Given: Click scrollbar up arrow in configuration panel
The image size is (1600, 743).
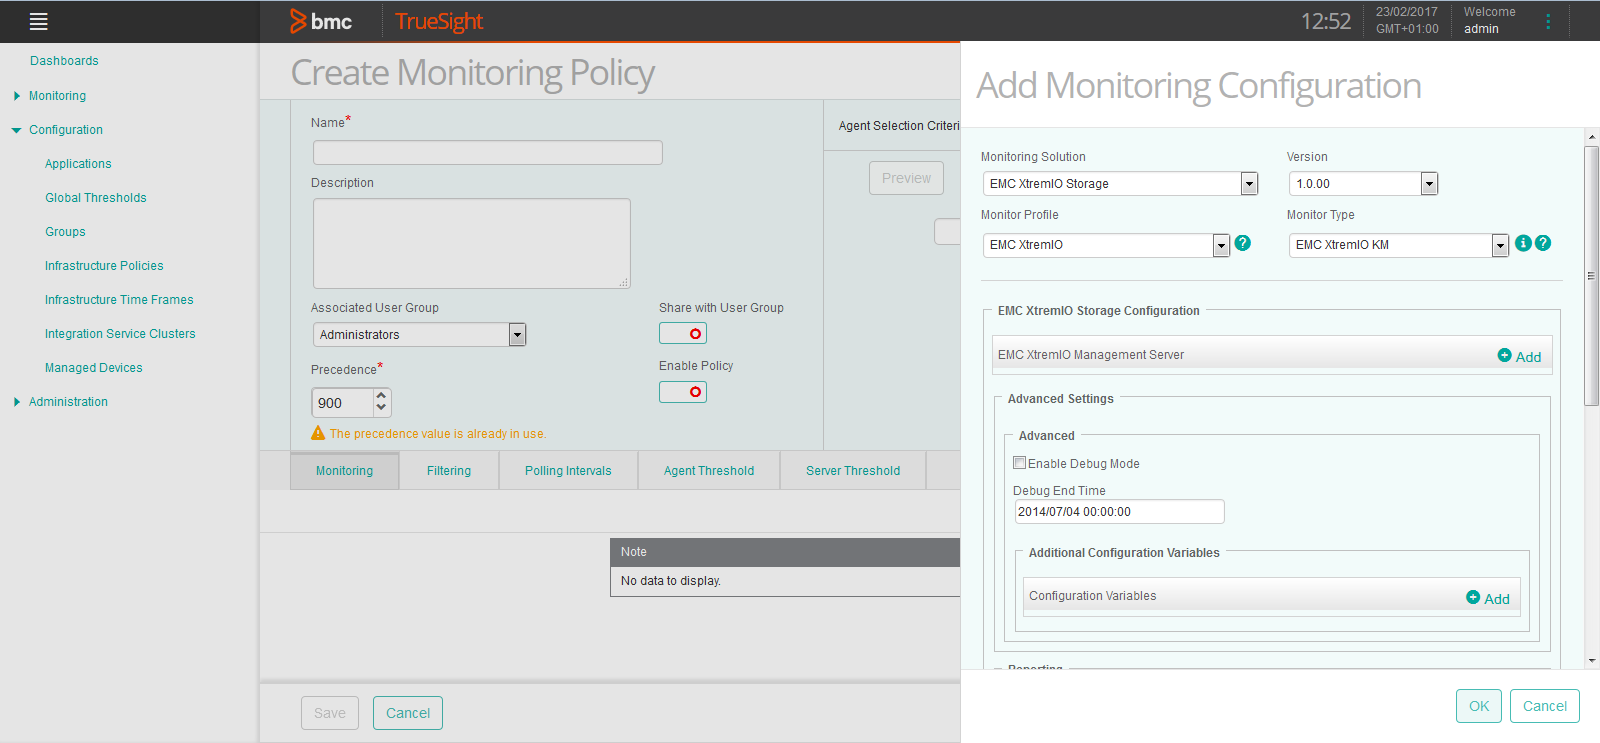Looking at the screenshot, I should point(1592,136).
